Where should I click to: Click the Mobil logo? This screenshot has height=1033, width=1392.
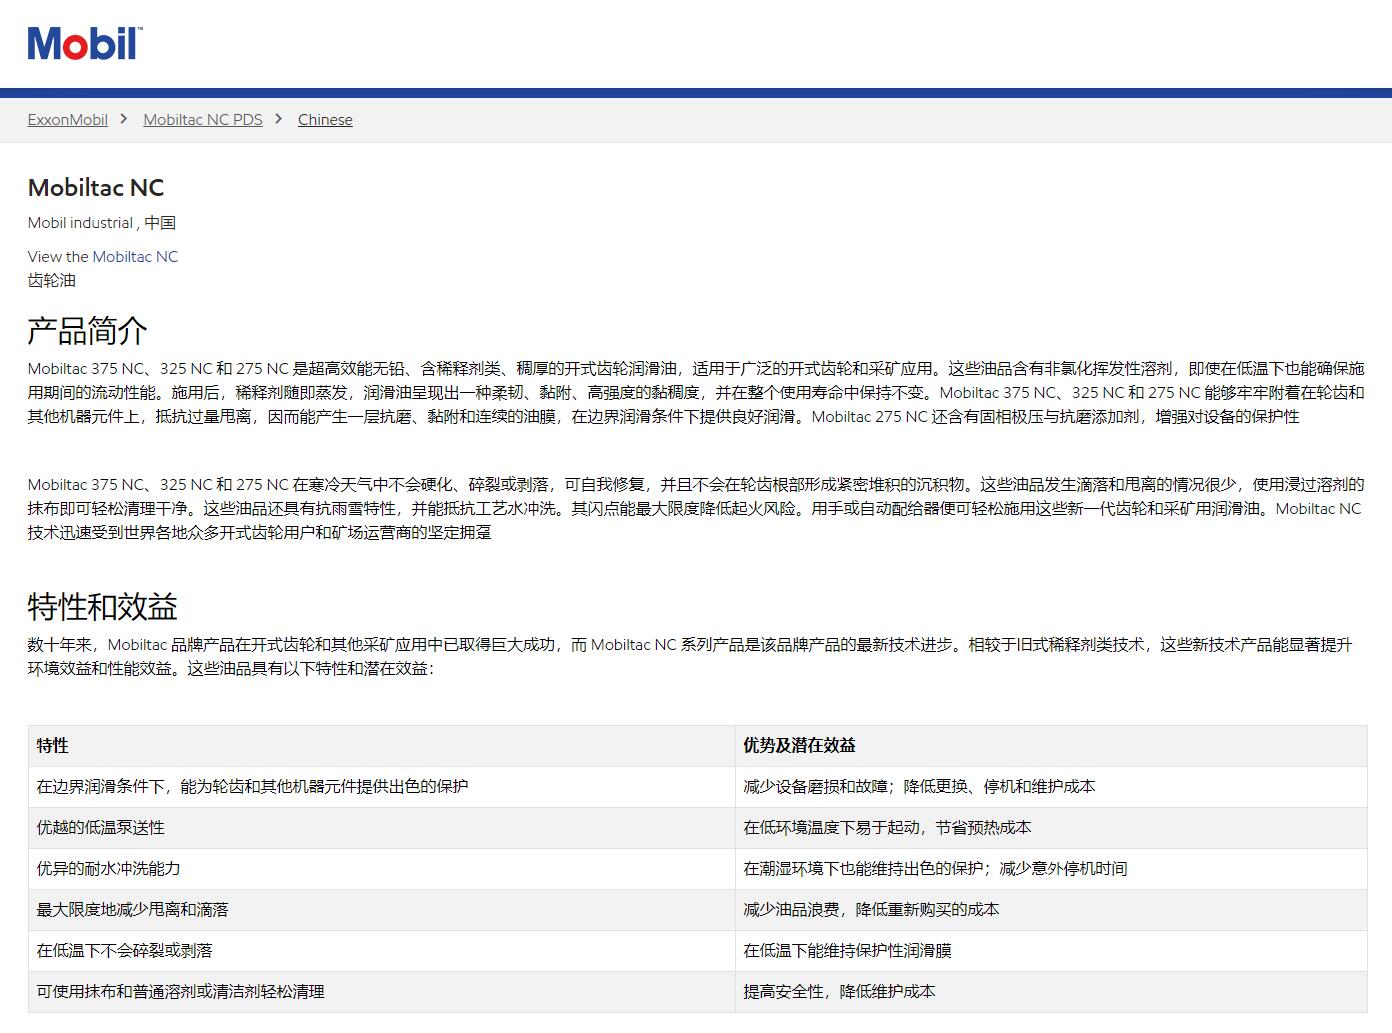pos(85,44)
